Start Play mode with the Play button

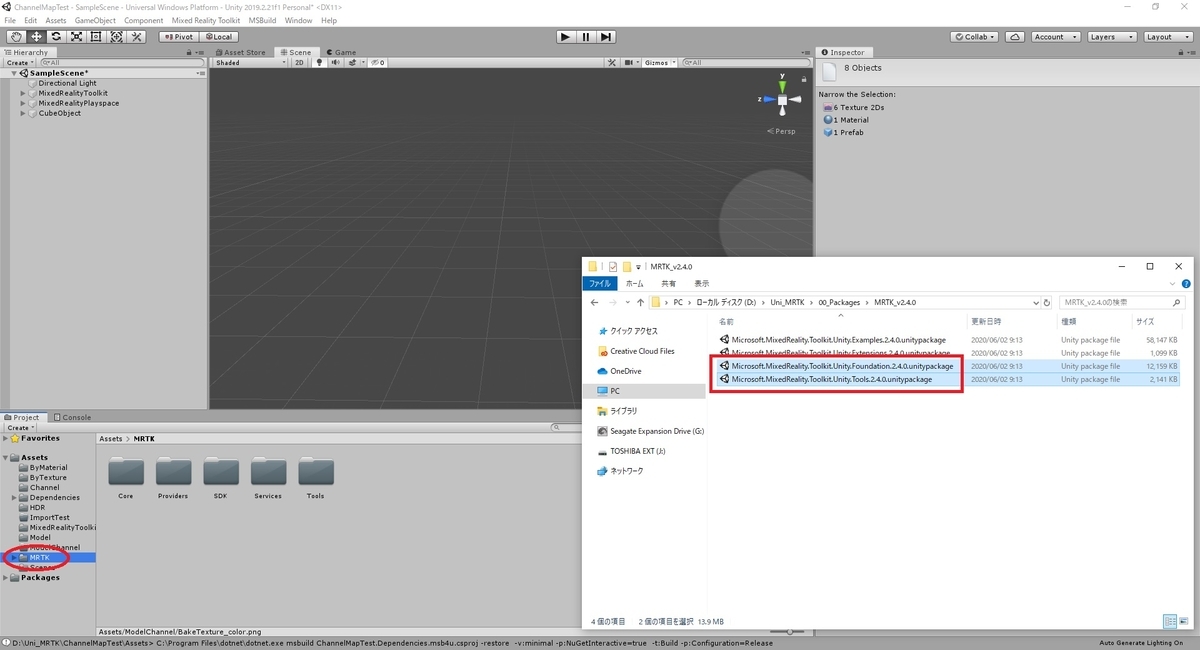565,37
